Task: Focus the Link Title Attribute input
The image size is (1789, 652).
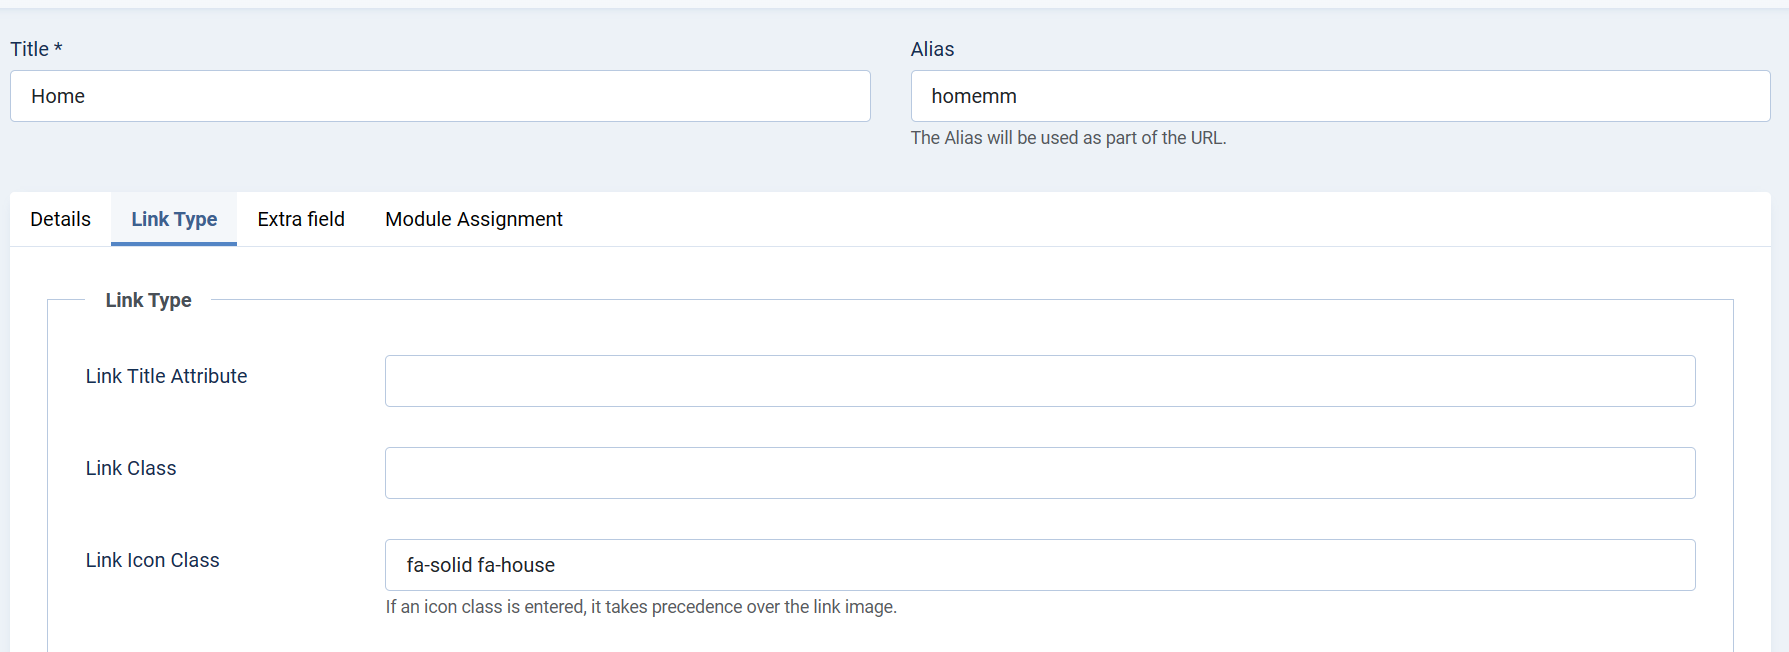Action: coord(1040,381)
